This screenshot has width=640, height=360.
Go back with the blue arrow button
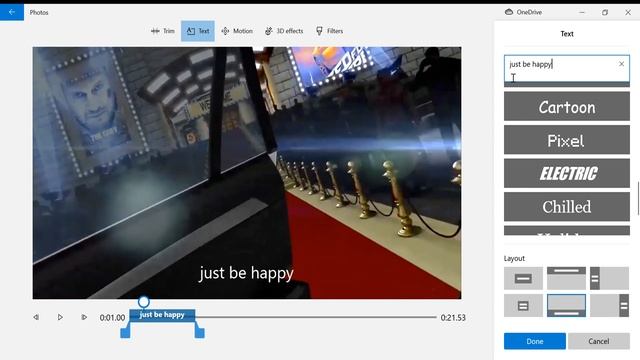[x=12, y=12]
